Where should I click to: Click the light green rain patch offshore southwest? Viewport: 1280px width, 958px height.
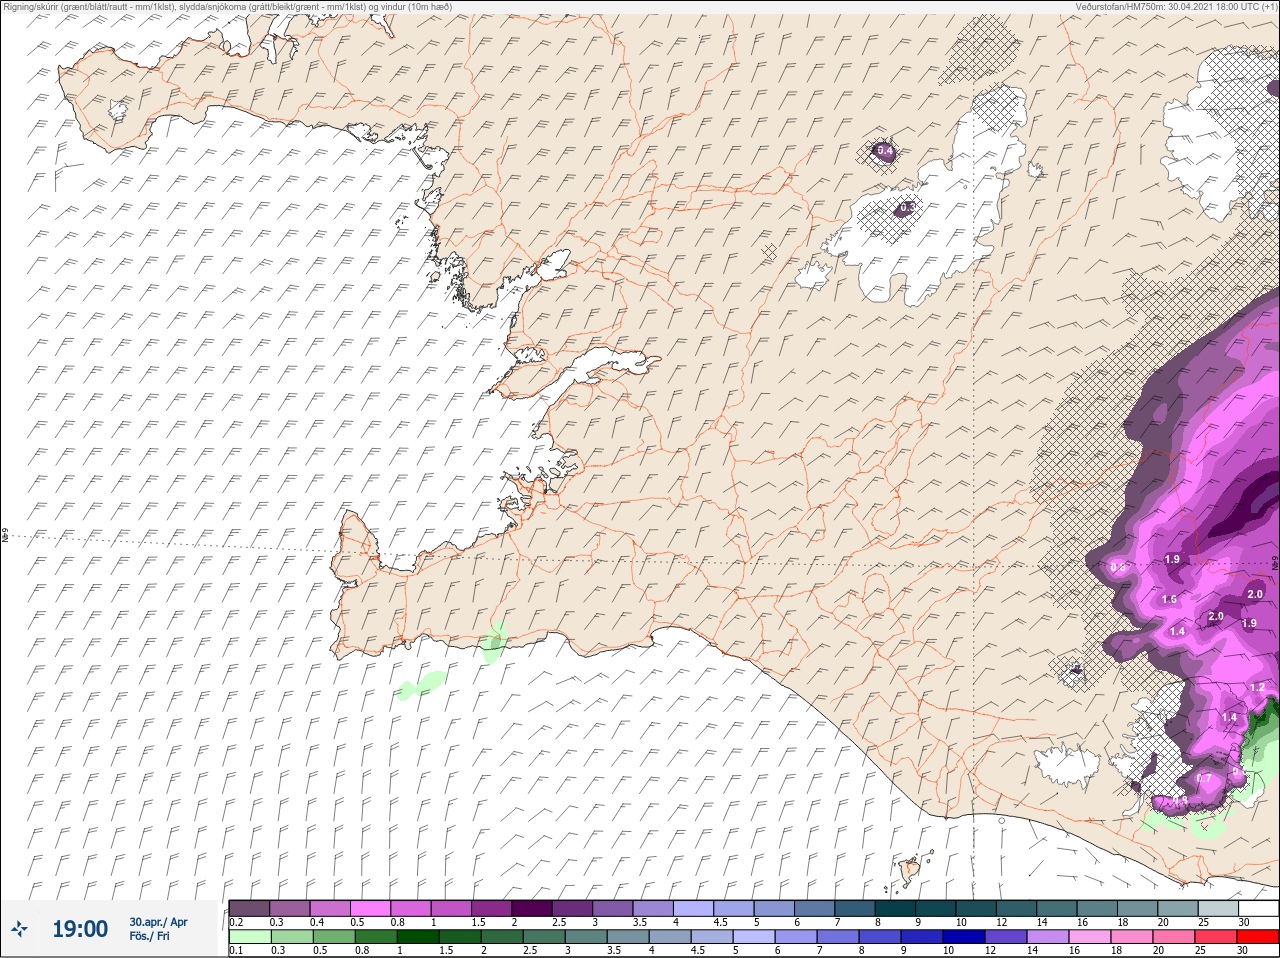[421, 685]
